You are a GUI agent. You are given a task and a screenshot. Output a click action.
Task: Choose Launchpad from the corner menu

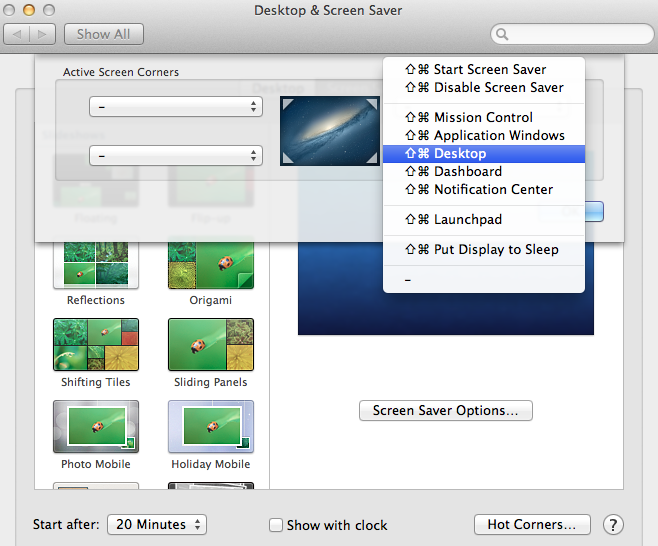(484, 219)
